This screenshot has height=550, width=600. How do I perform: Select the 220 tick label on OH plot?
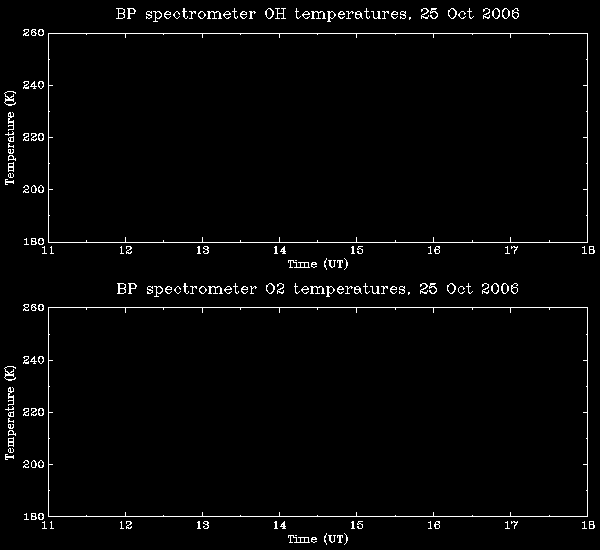(x=34, y=137)
